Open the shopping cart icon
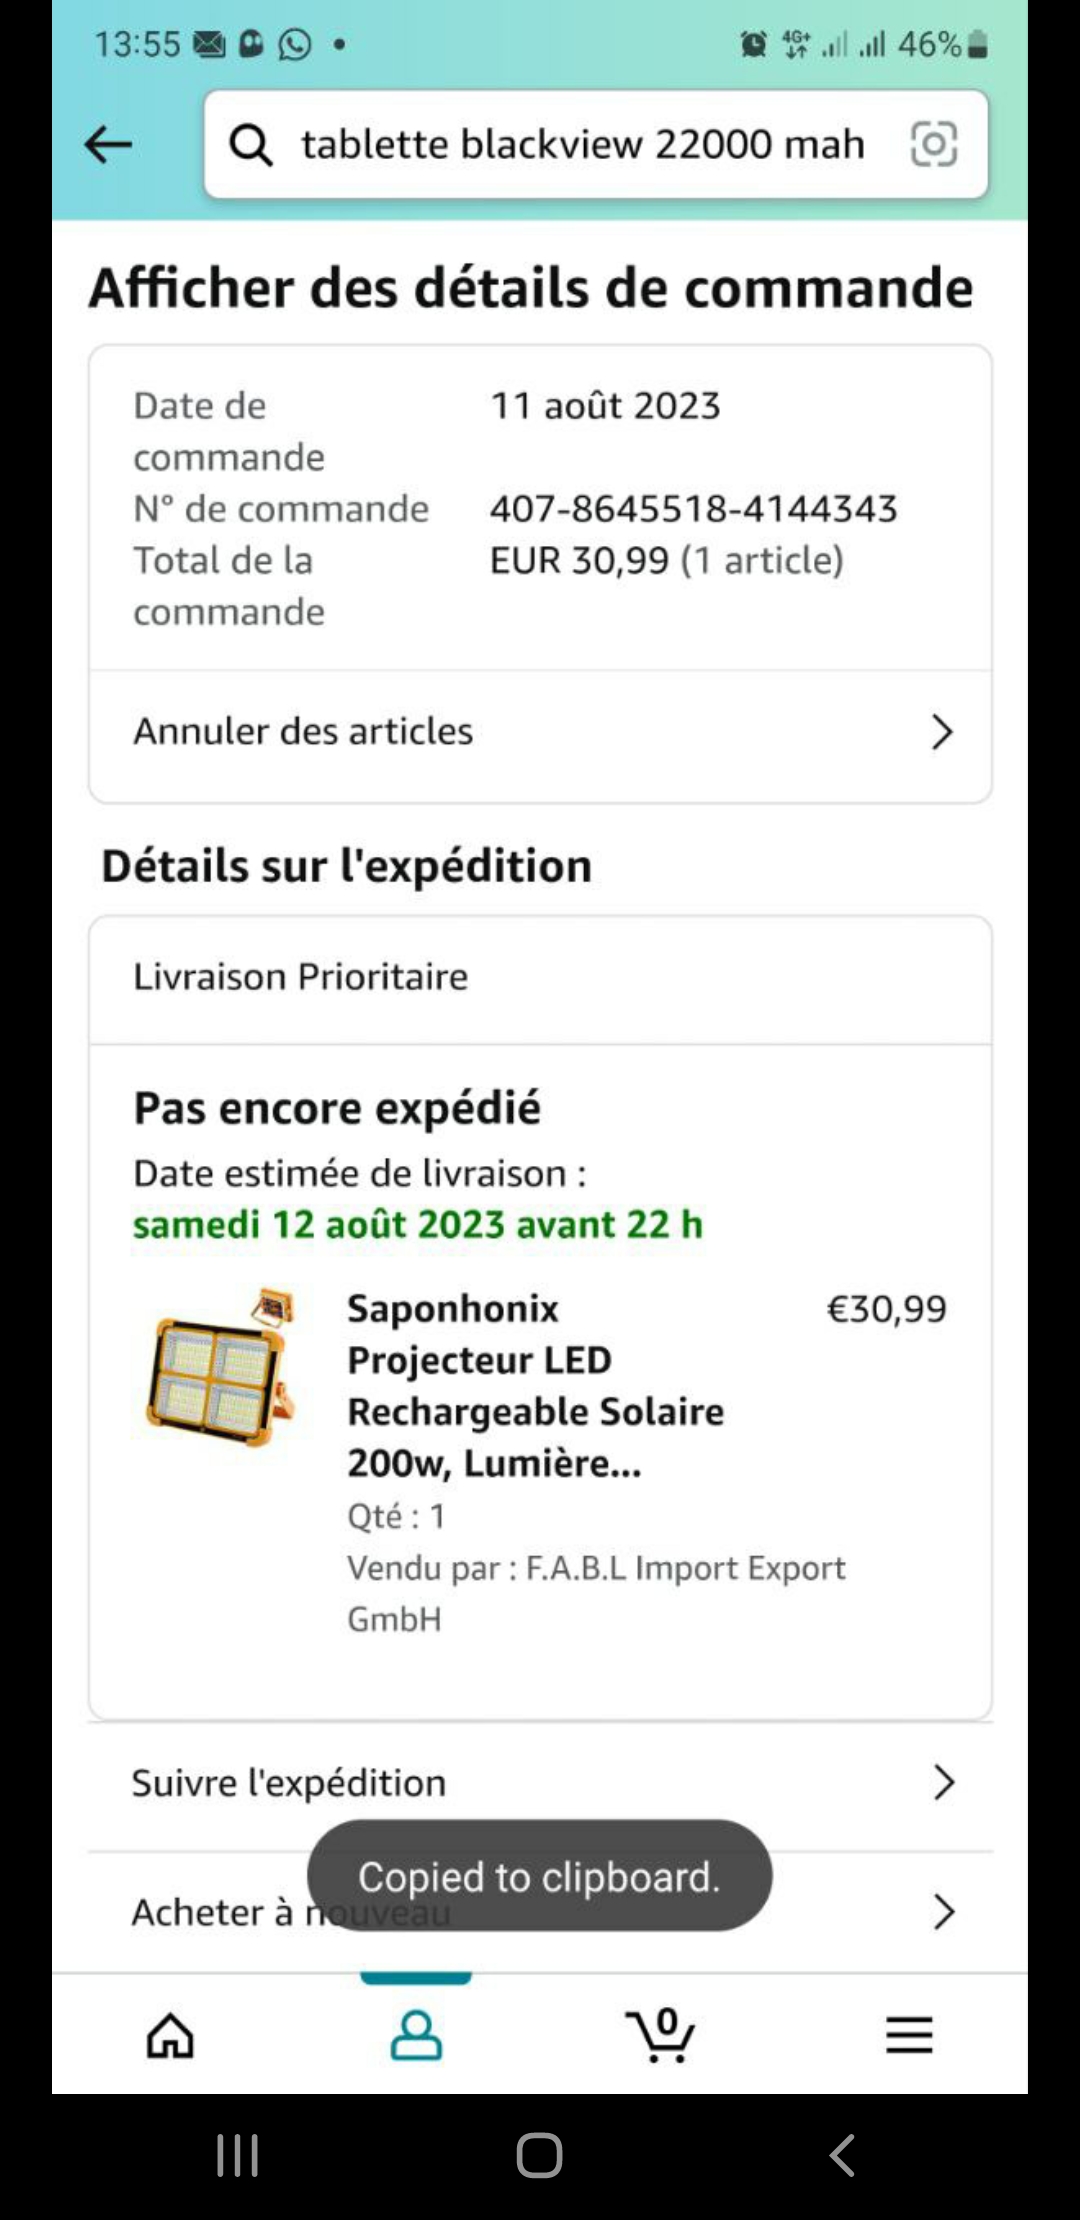The height and width of the screenshot is (2220, 1080). (x=661, y=2035)
